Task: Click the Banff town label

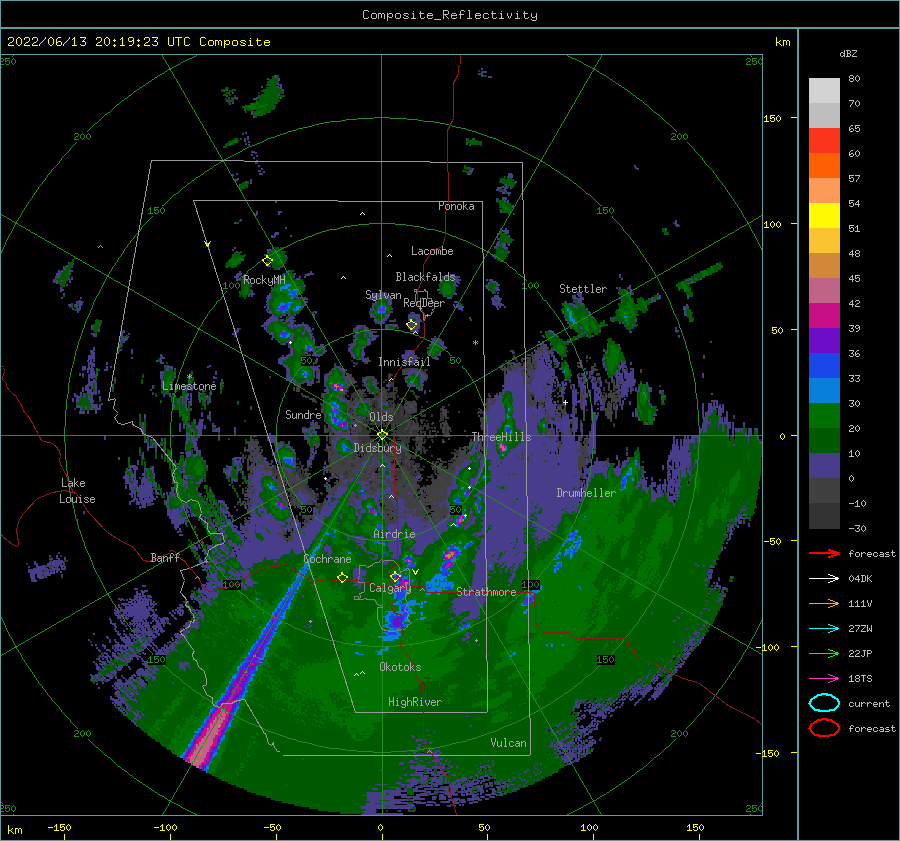Action: [x=165, y=557]
